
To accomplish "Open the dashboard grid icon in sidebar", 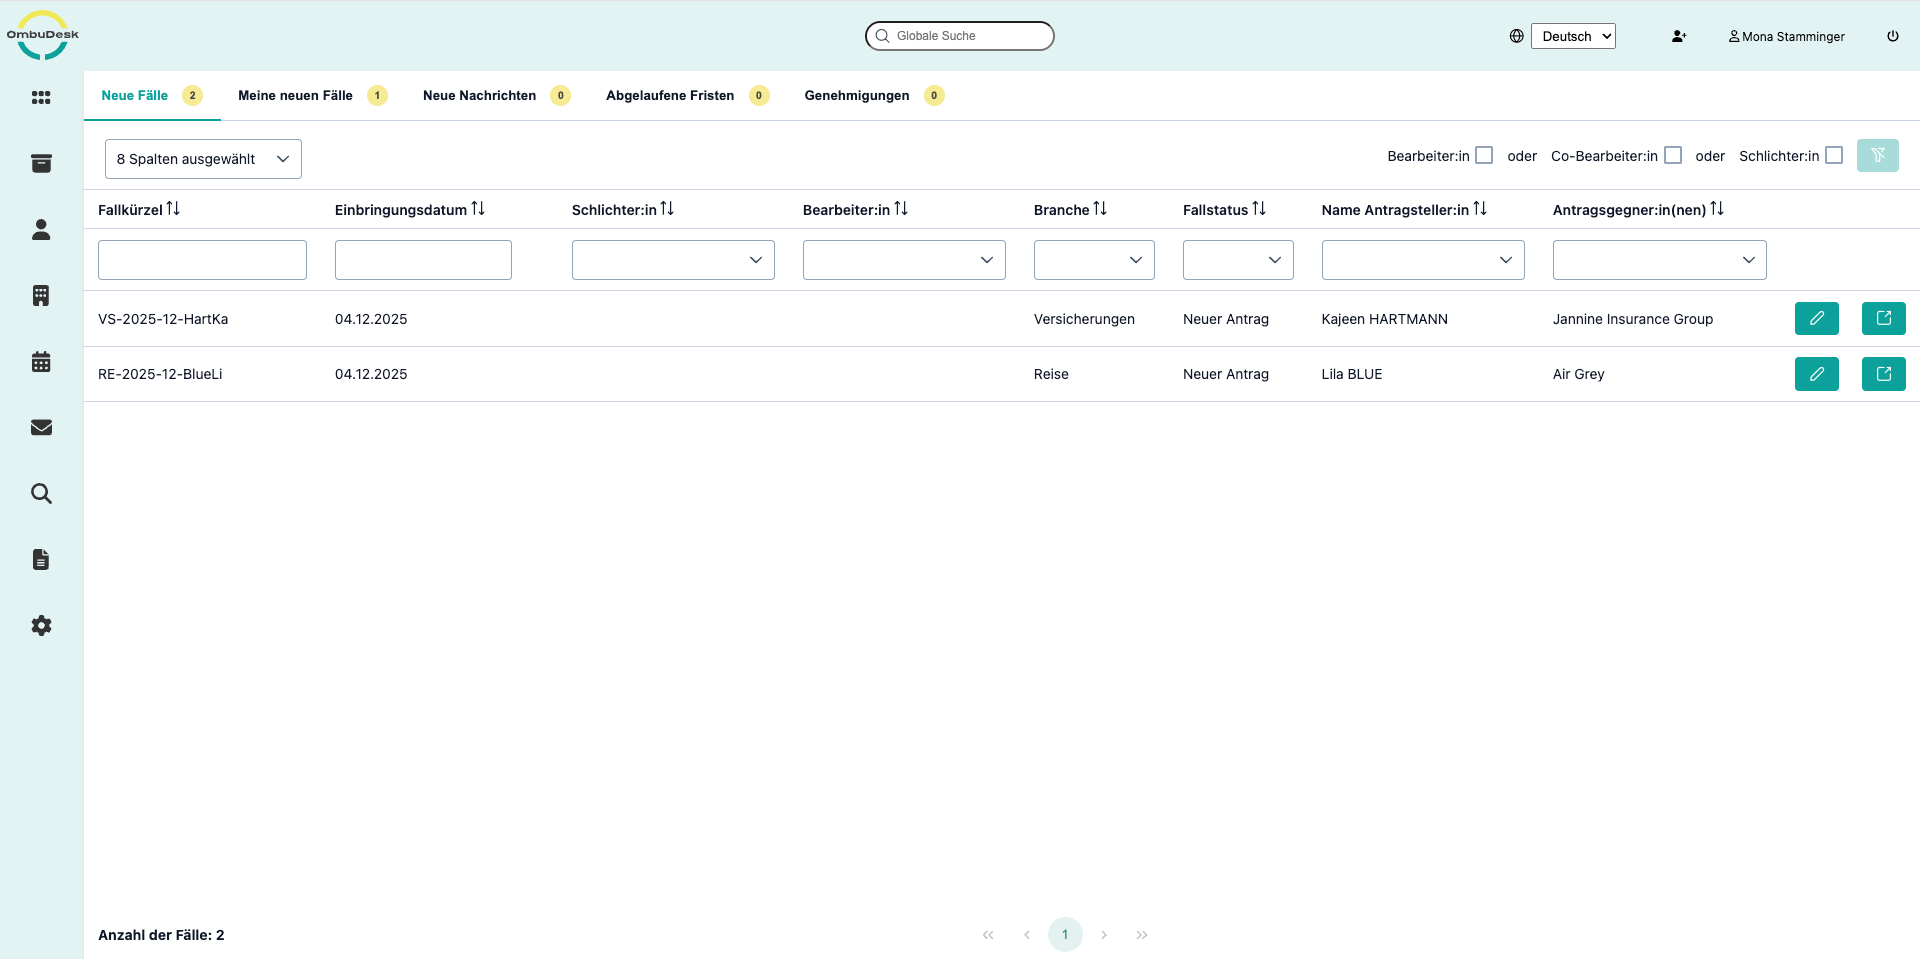I will (x=41, y=98).
